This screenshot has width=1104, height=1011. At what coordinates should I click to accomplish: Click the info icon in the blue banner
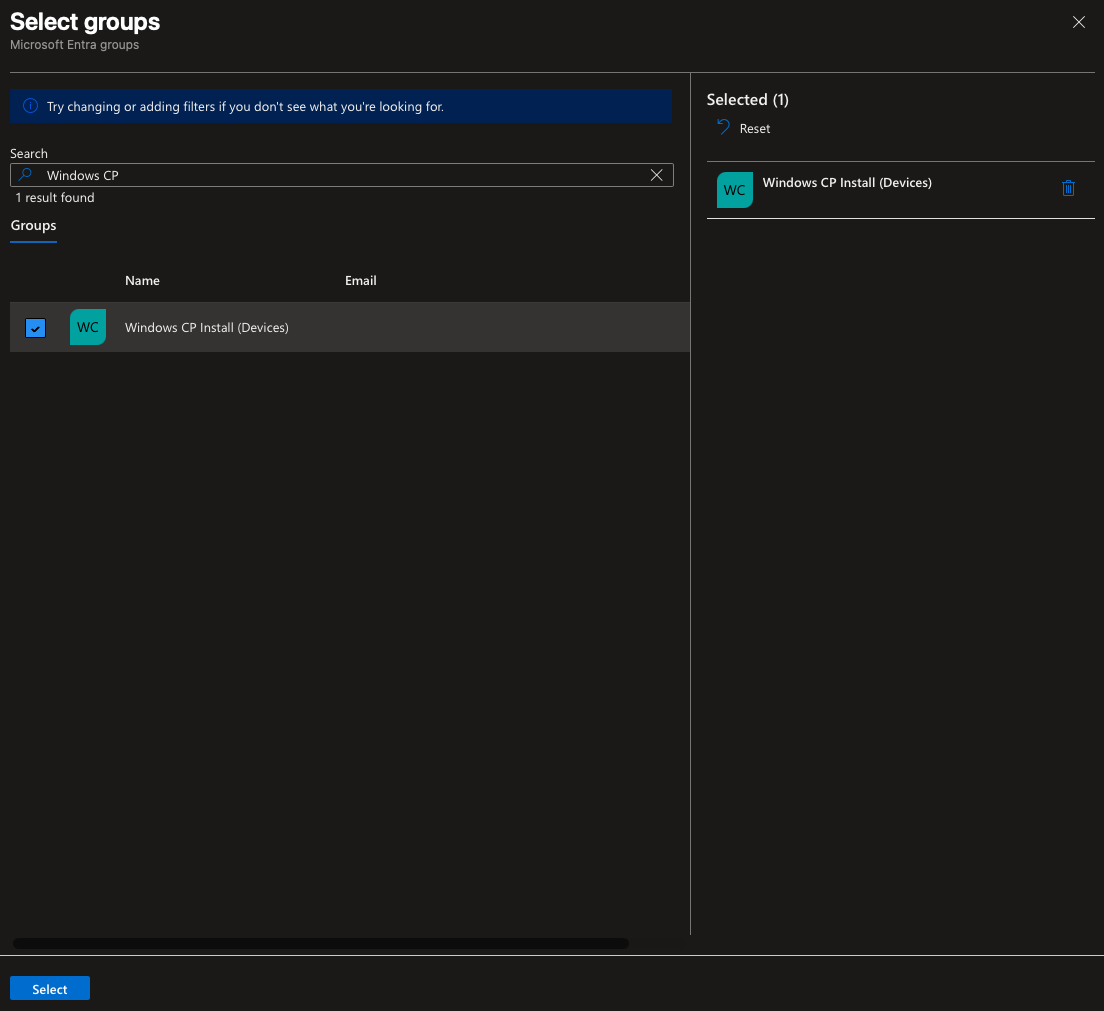coord(30,106)
